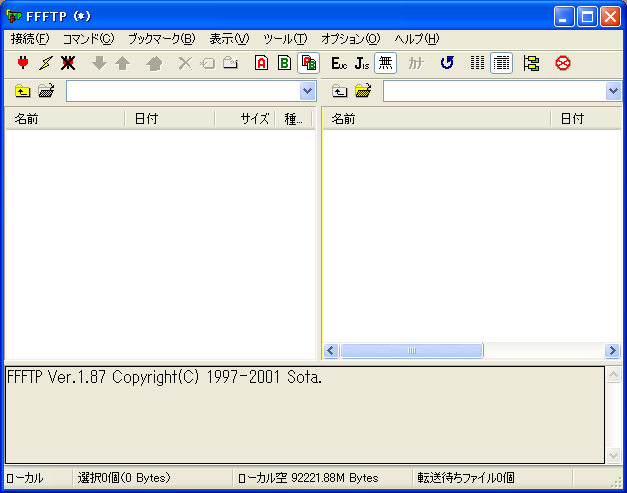This screenshot has height=493, width=627.
Task: Minimize the FFFTP window
Action: 564,17
